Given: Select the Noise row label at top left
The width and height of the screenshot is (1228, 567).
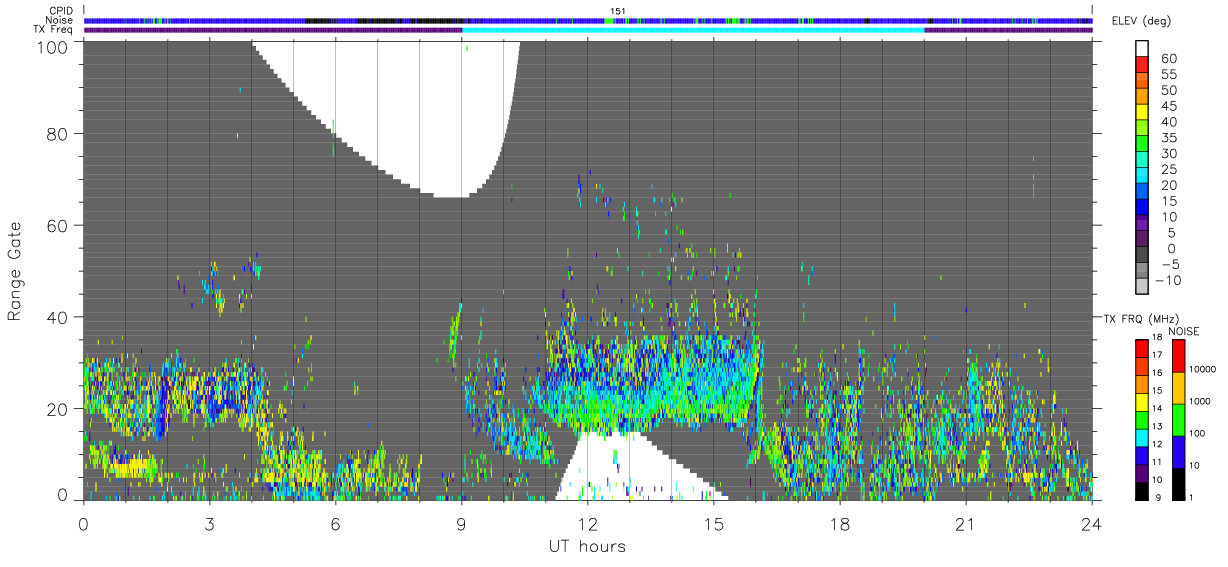Looking at the screenshot, I should [58, 21].
